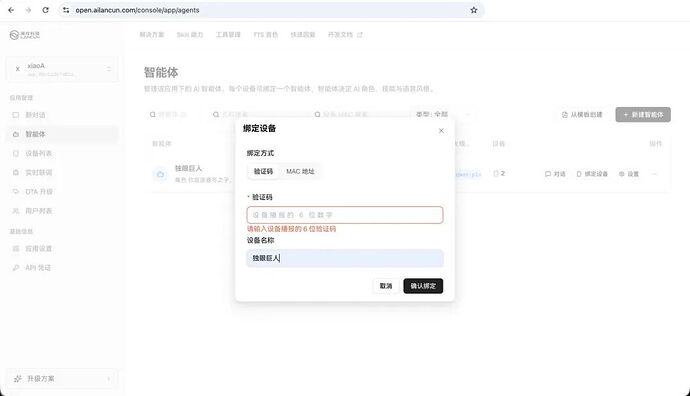
Task: Open 开发文档 external link
Action: point(345,35)
